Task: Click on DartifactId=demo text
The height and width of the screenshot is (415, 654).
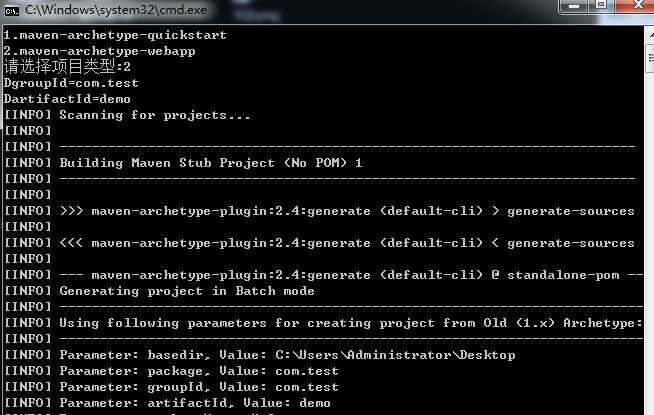Action: pos(67,99)
